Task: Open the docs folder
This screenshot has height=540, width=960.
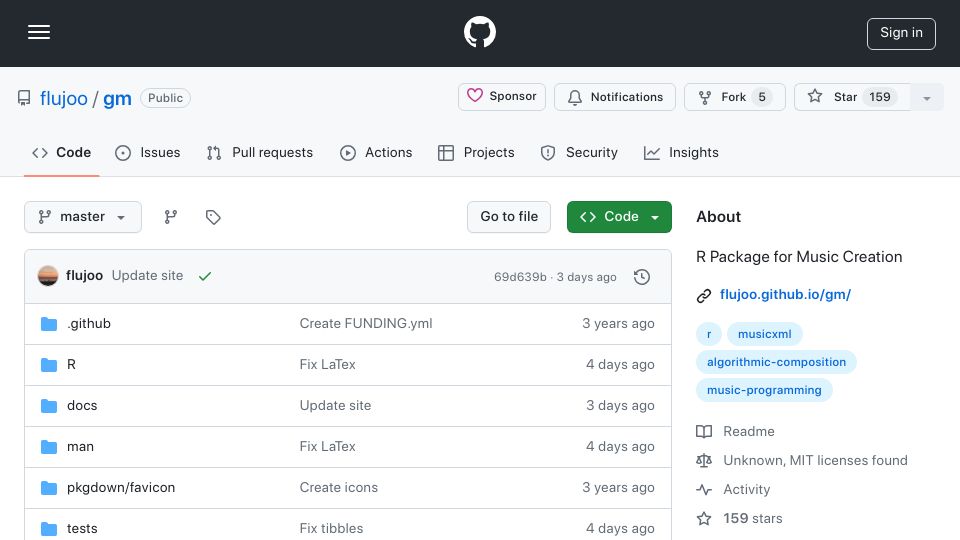Action: [82, 405]
